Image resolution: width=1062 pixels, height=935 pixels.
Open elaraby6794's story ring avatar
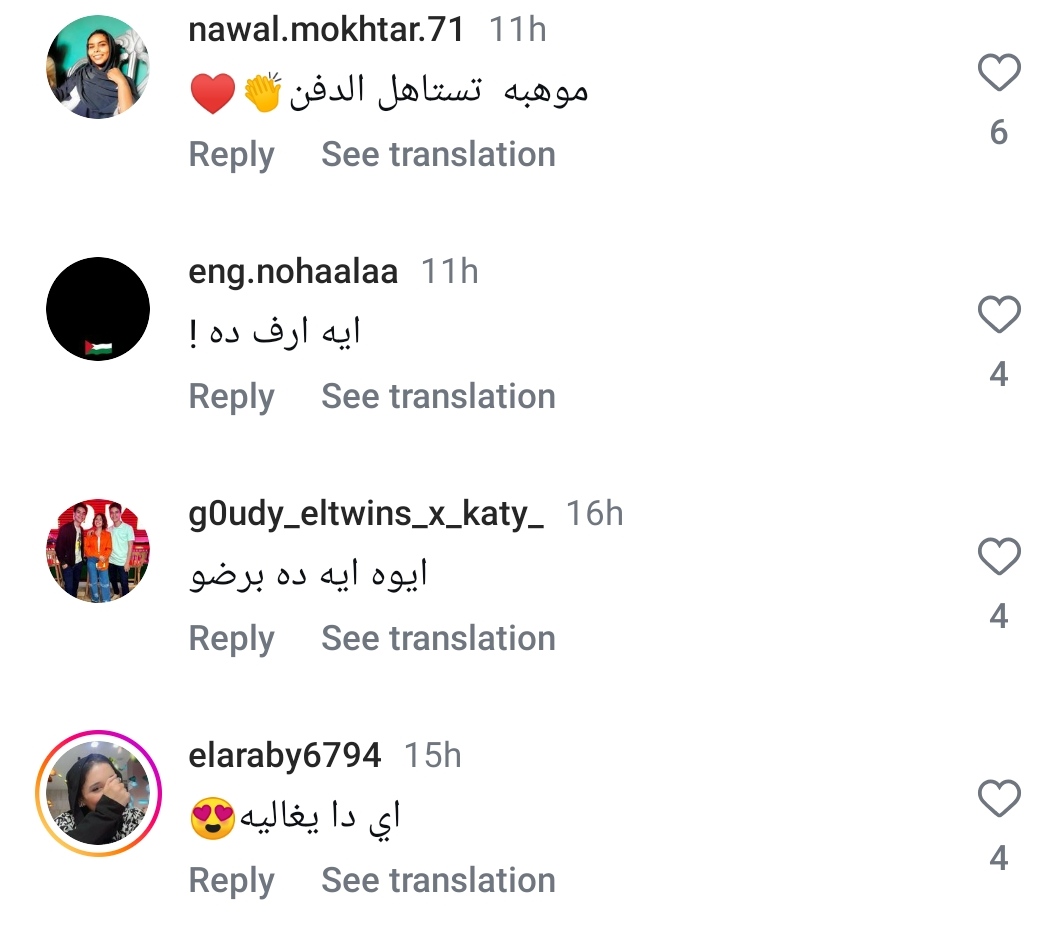click(98, 794)
